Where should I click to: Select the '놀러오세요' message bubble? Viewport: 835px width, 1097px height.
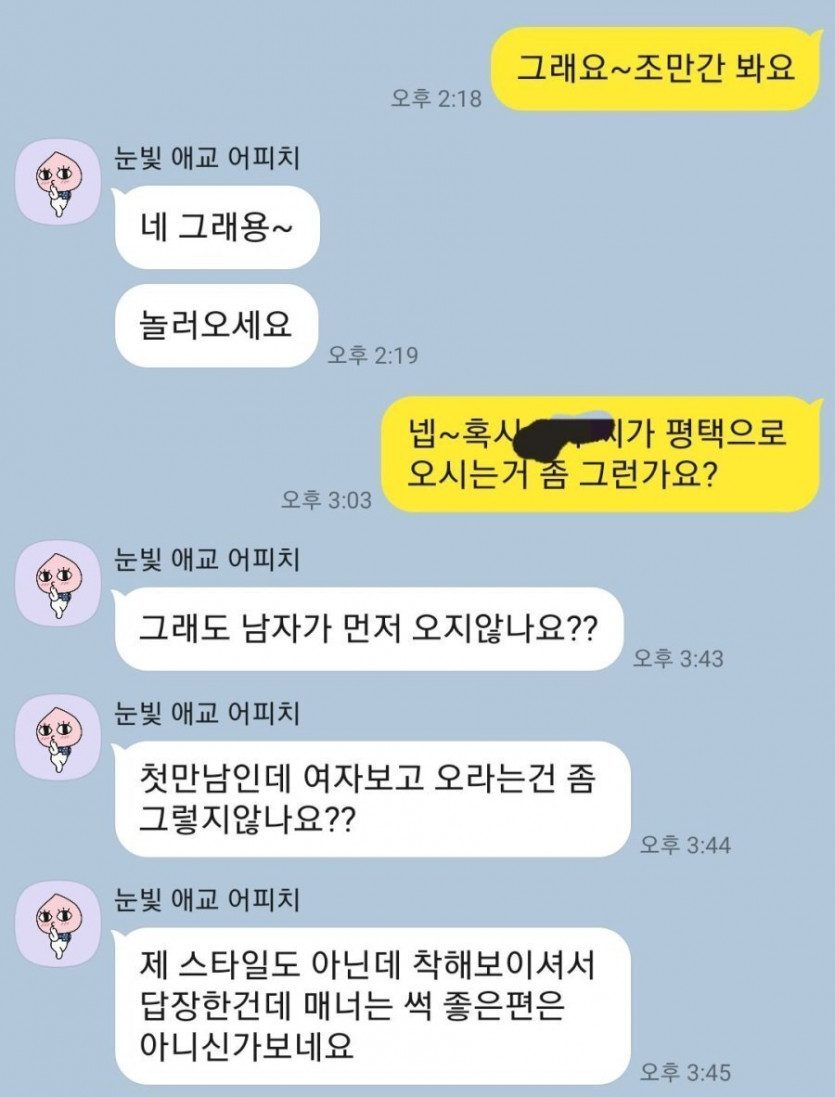[217, 325]
